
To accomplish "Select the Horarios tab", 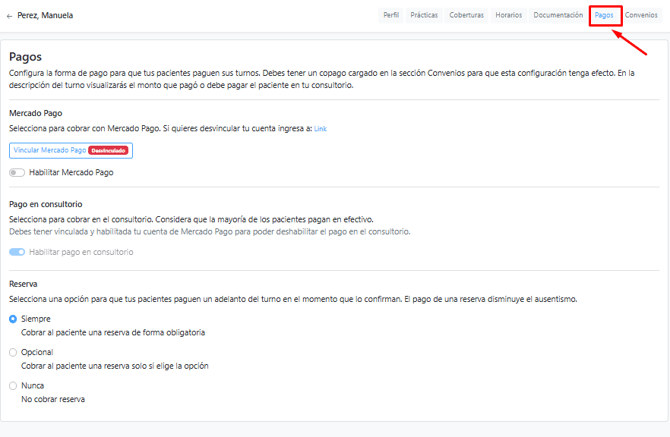I will click(x=508, y=15).
